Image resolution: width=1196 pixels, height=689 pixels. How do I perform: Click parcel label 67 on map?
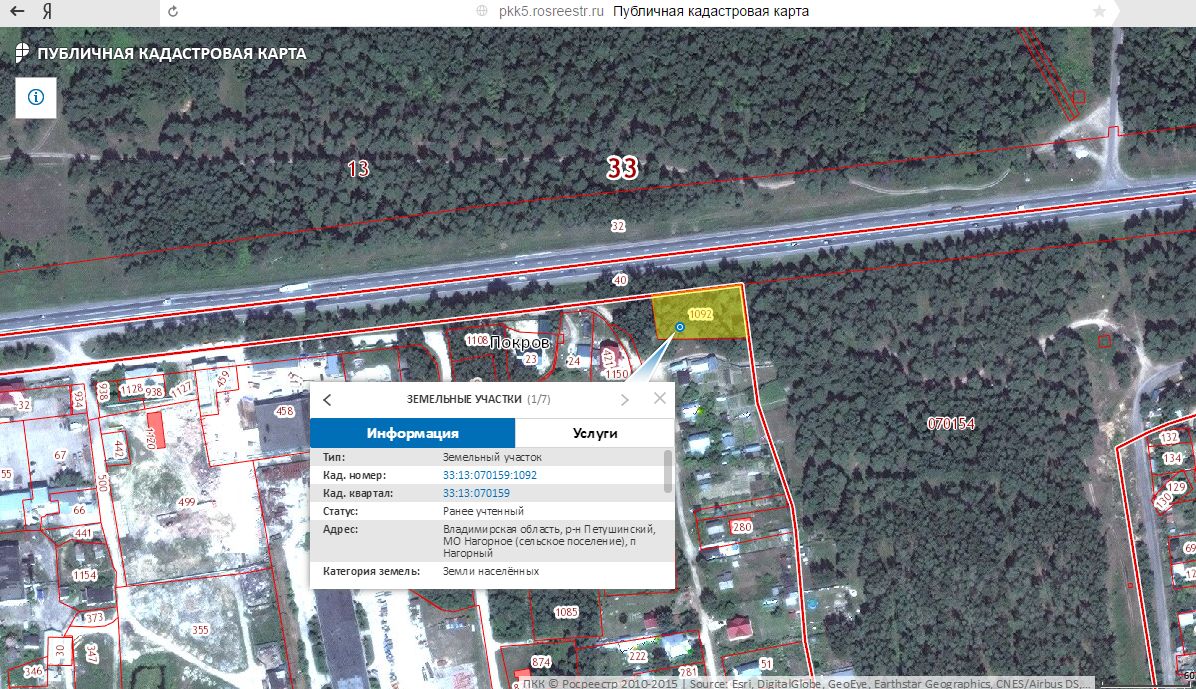(x=60, y=455)
